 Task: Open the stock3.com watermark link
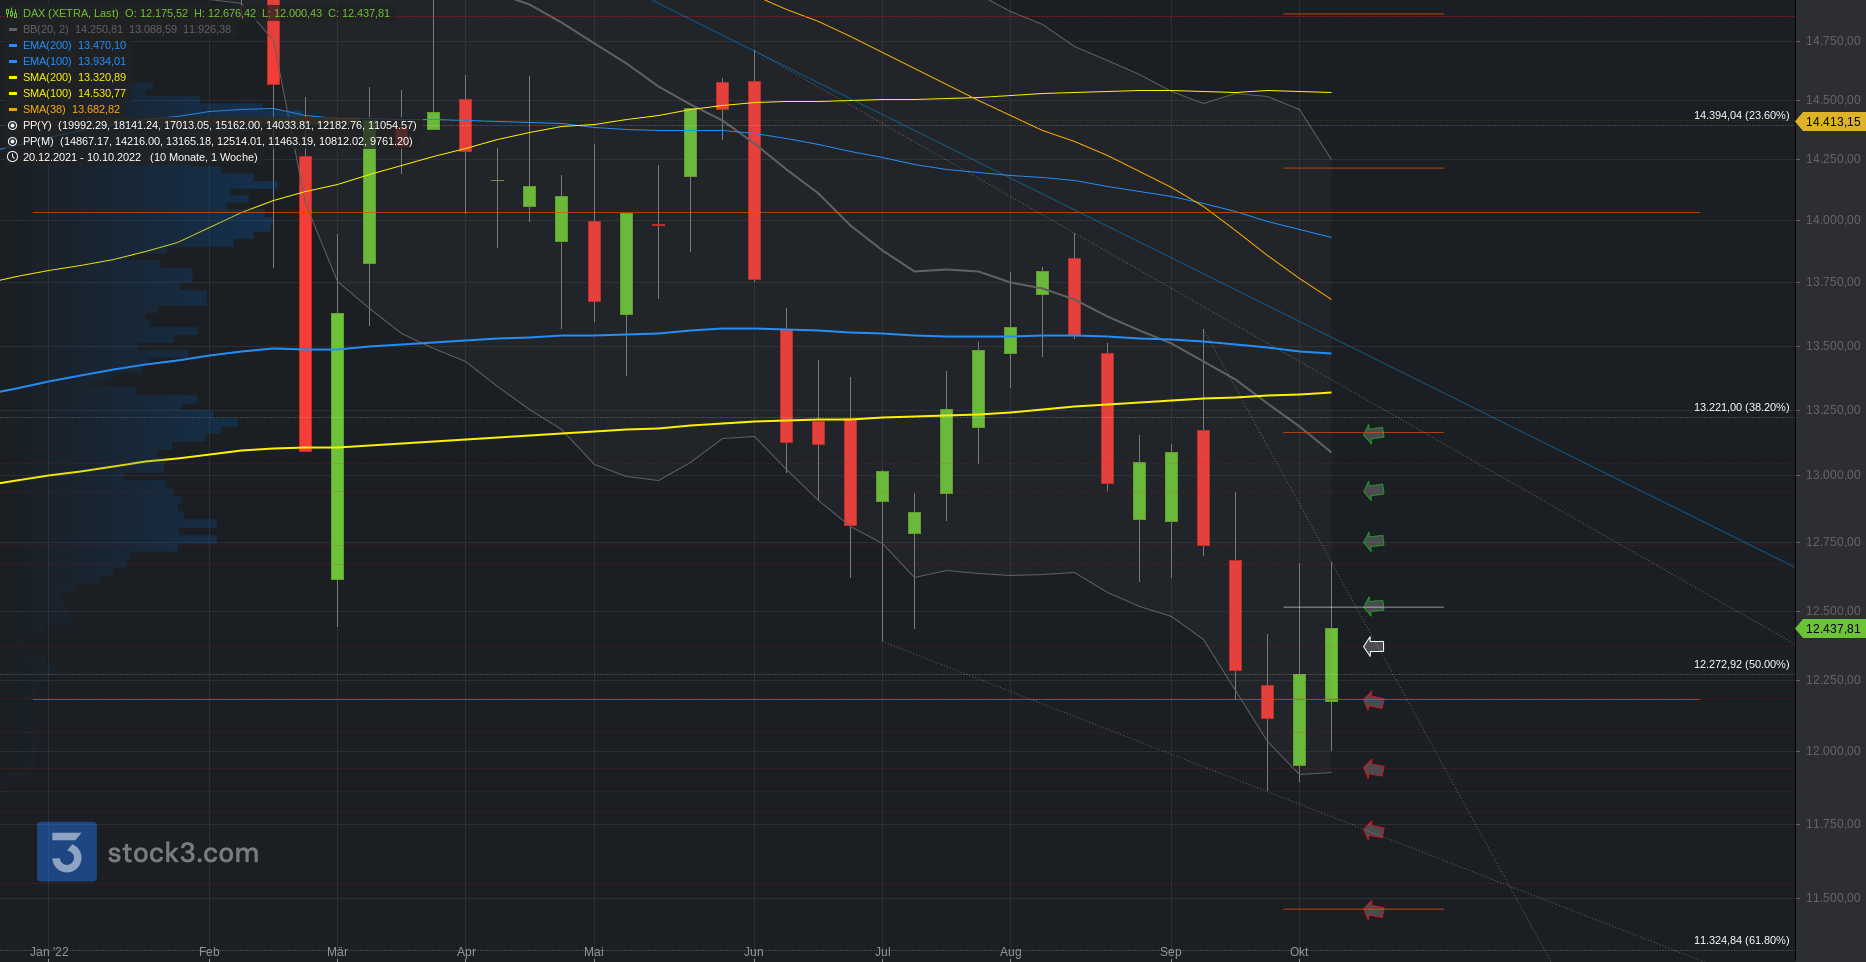[x=183, y=853]
